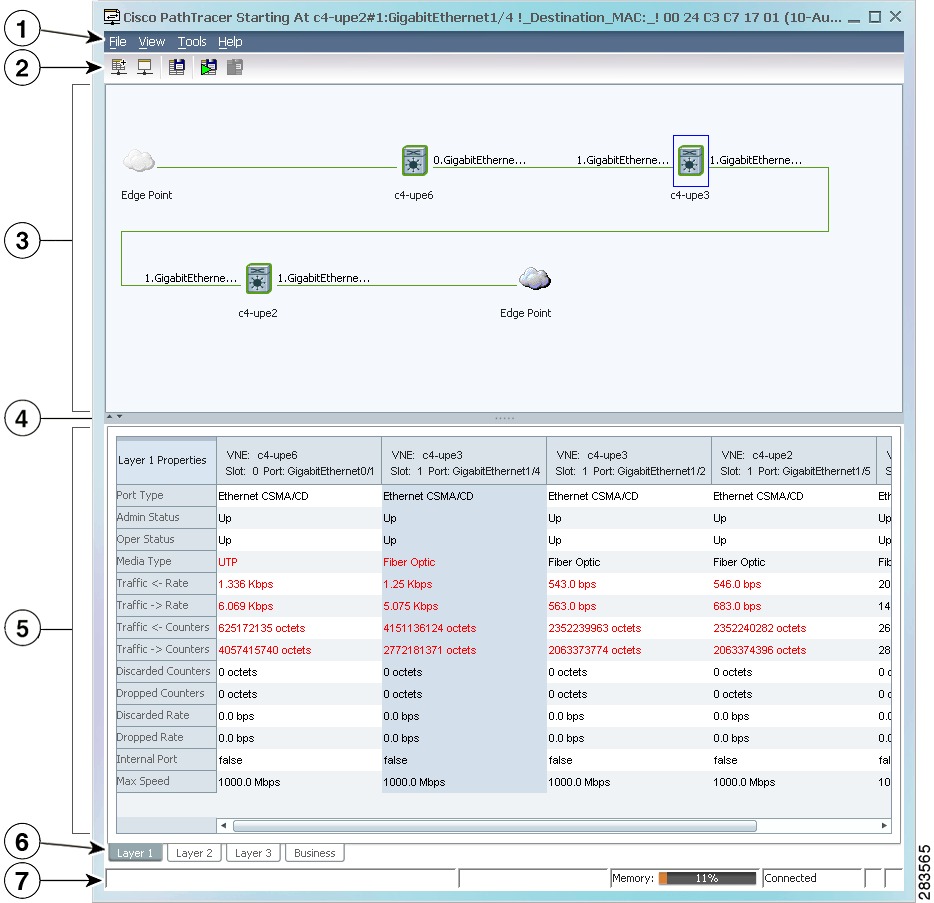Viewport: 934px width, 903px height.
Task: Click the 1.GigabitEtherne… label right of c4-upe2
Action: (324, 278)
